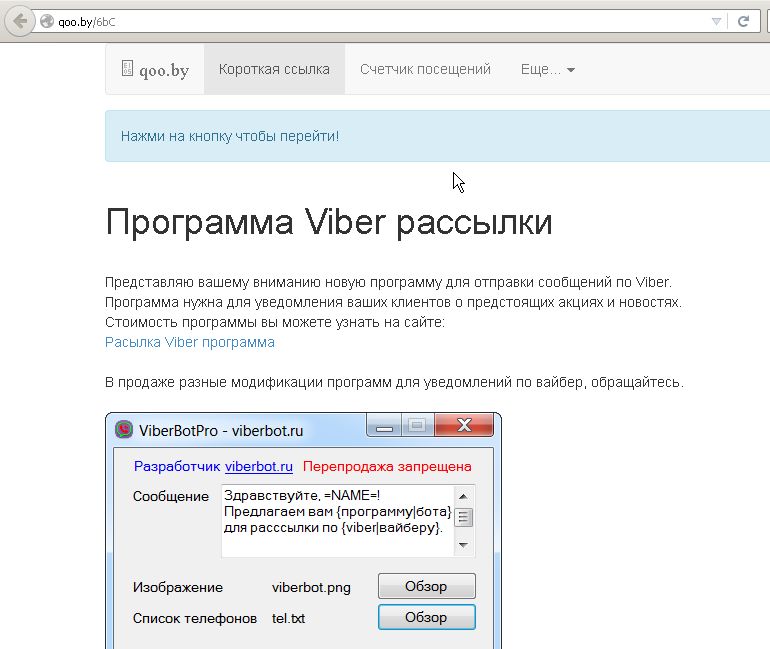Image resolution: width=770 pixels, height=649 pixels.
Task: Reload the page with the refresh icon
Action: pyautogui.click(x=744, y=21)
